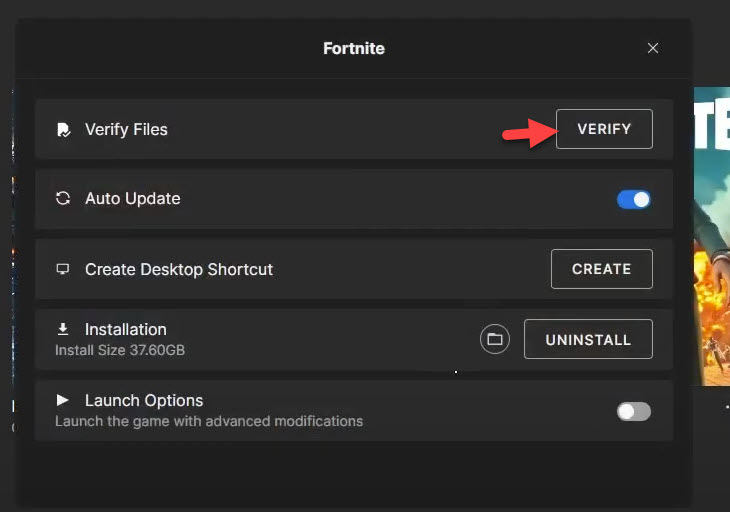The height and width of the screenshot is (512, 730).
Task: Click the Auto Update label
Action: [x=132, y=199]
